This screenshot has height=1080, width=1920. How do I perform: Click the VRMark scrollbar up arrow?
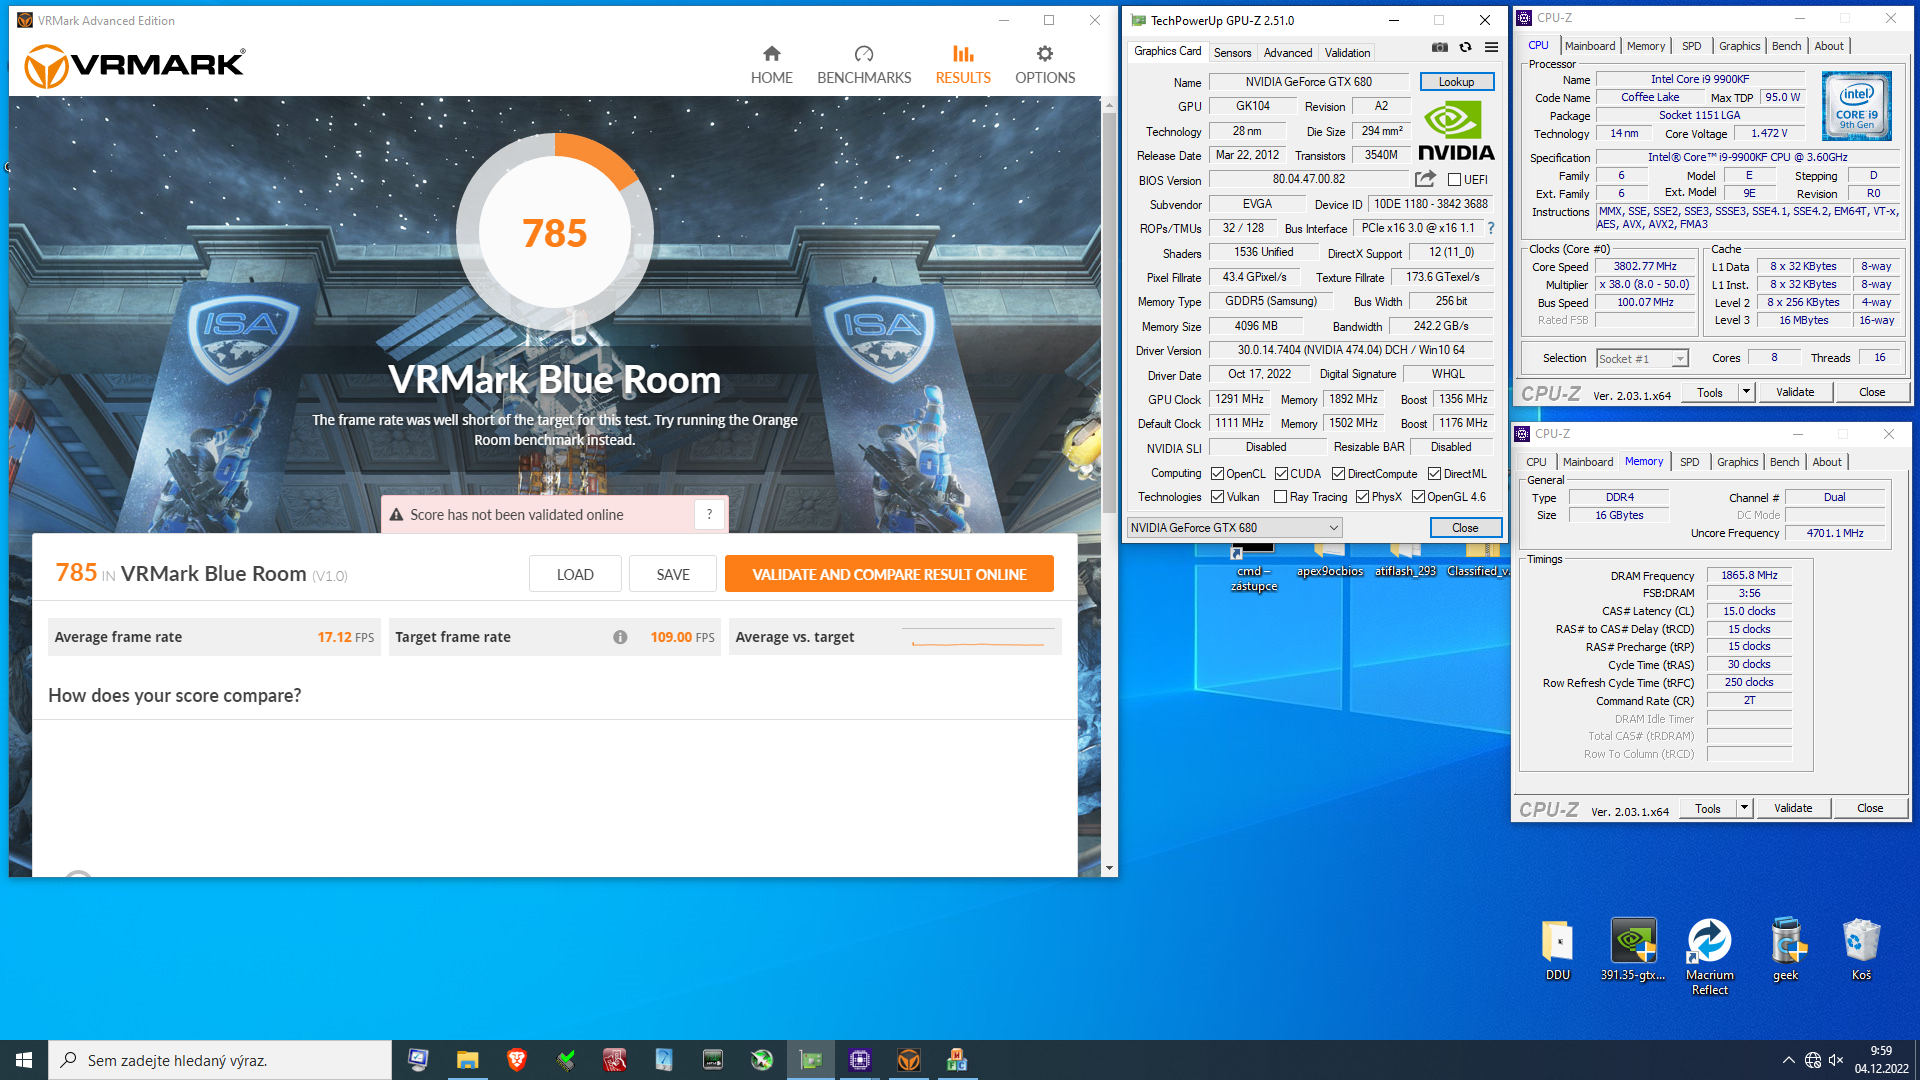(1109, 104)
